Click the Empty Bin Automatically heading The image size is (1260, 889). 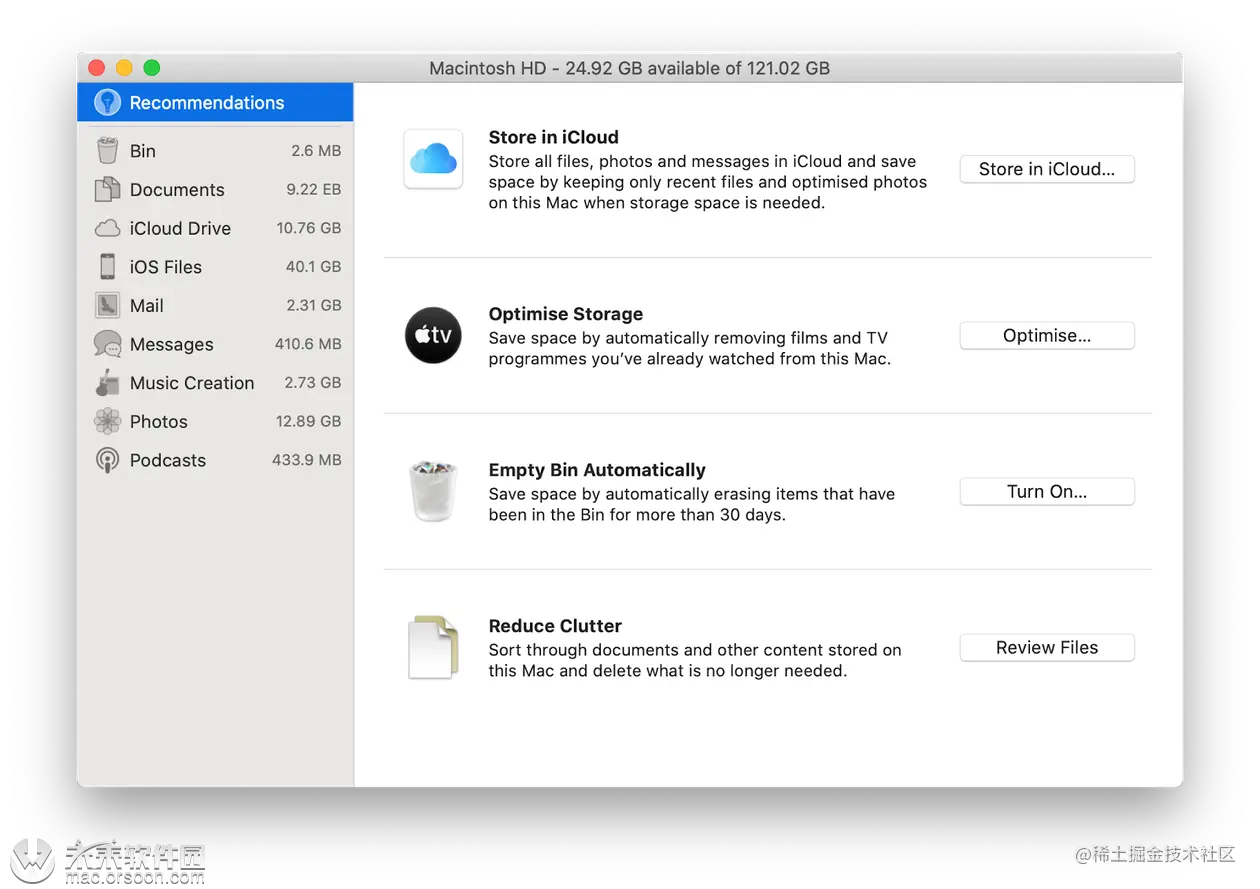[597, 470]
